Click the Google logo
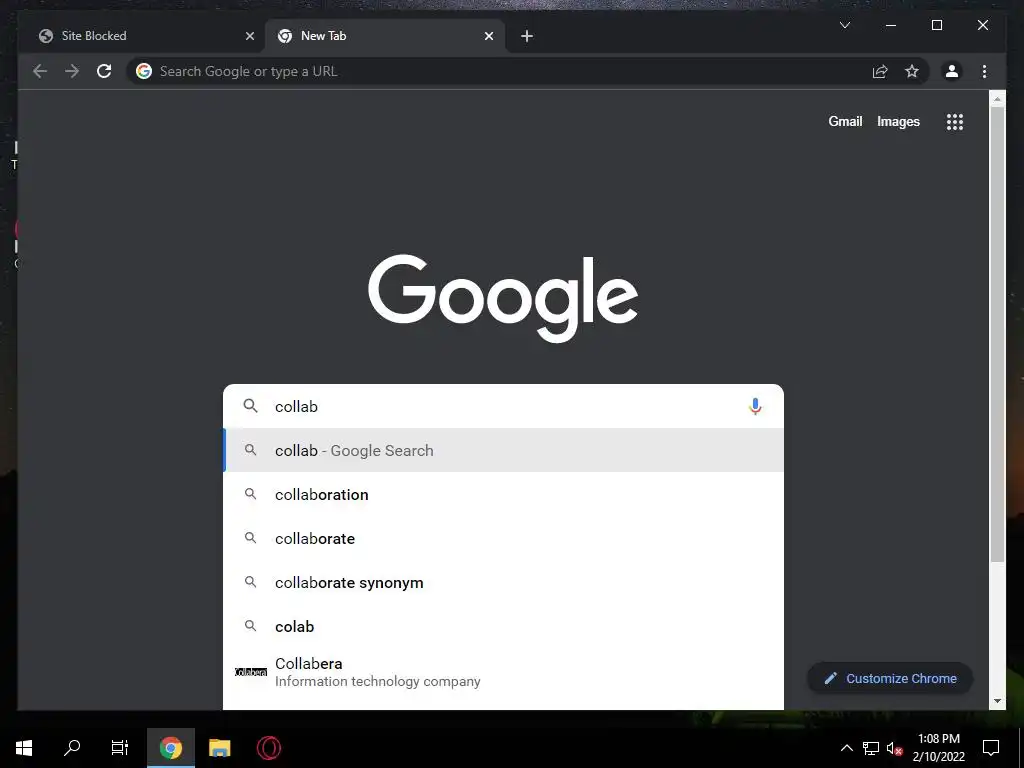The width and height of the screenshot is (1024, 768). (x=503, y=298)
